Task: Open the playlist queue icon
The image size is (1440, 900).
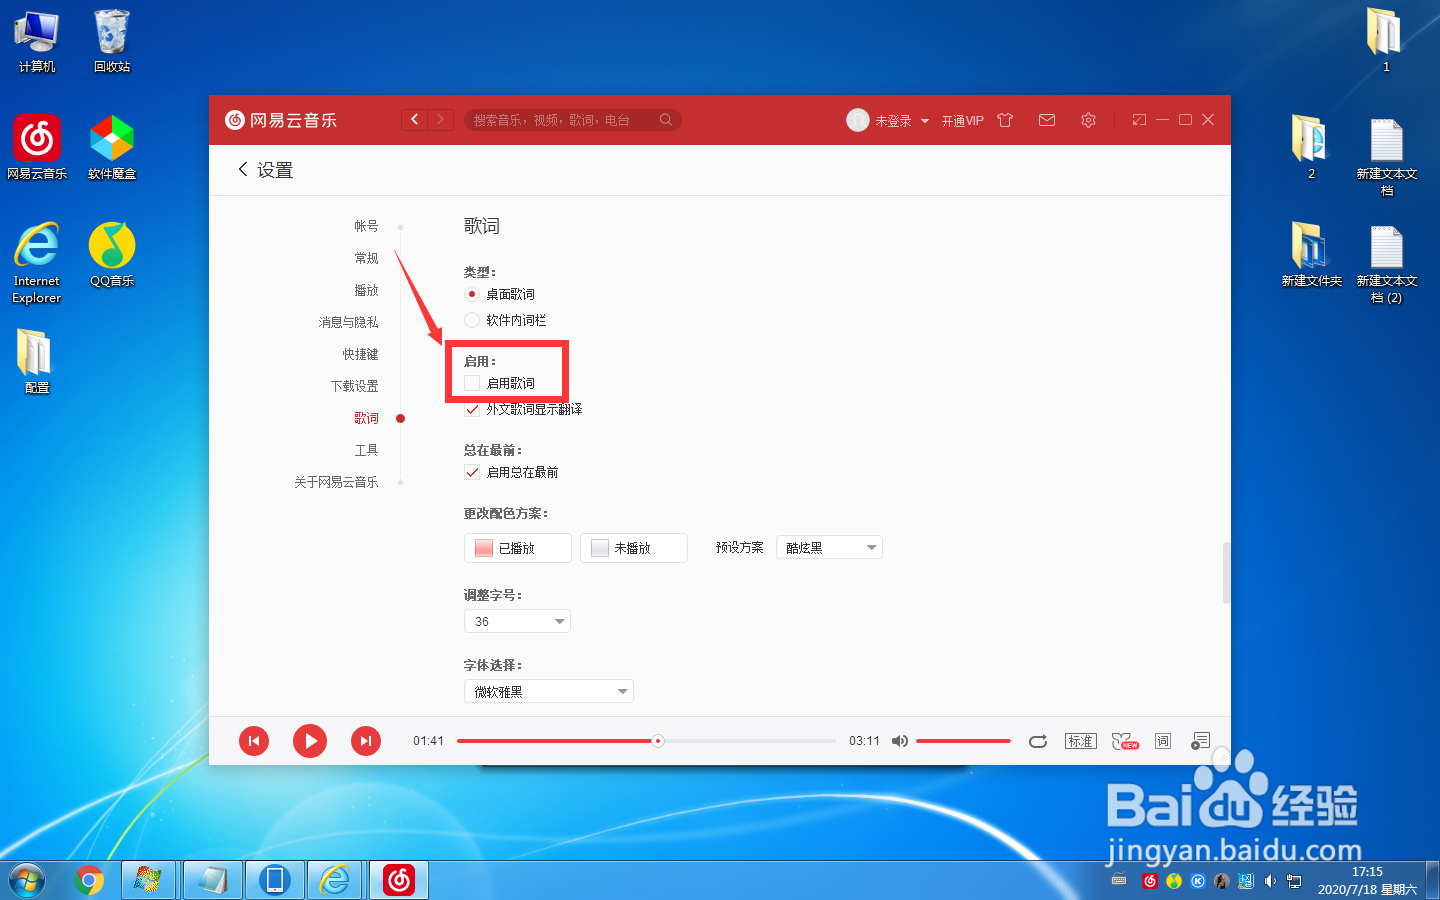Action: [x=1201, y=741]
